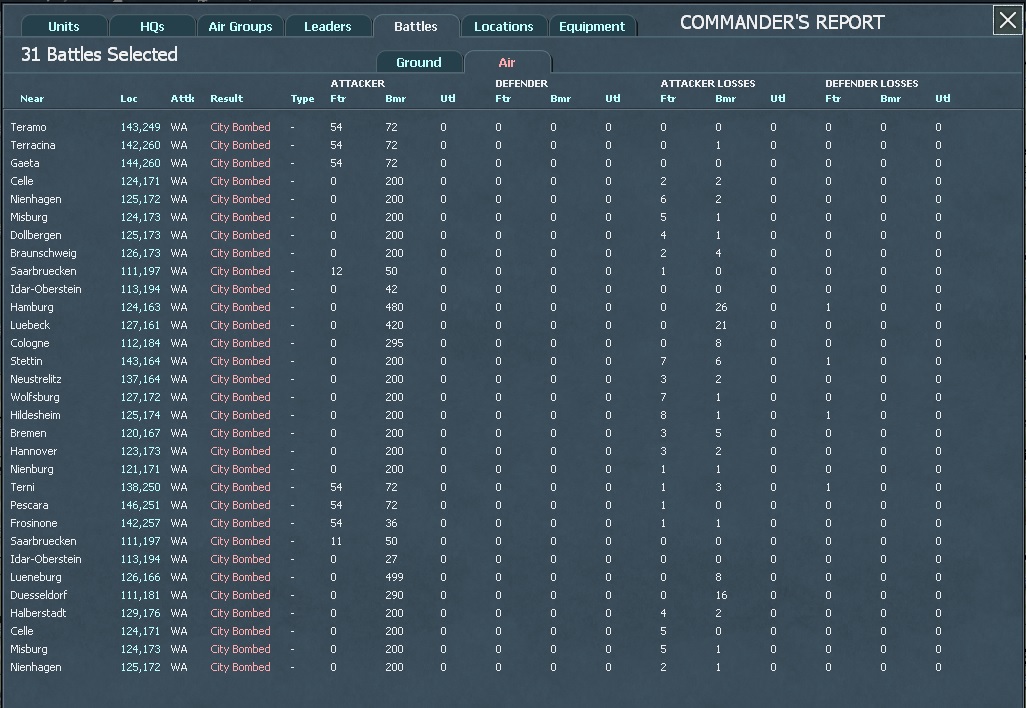Open location 112,184 for Cologne
Viewport: 1026px width, 708px height.
(x=140, y=343)
